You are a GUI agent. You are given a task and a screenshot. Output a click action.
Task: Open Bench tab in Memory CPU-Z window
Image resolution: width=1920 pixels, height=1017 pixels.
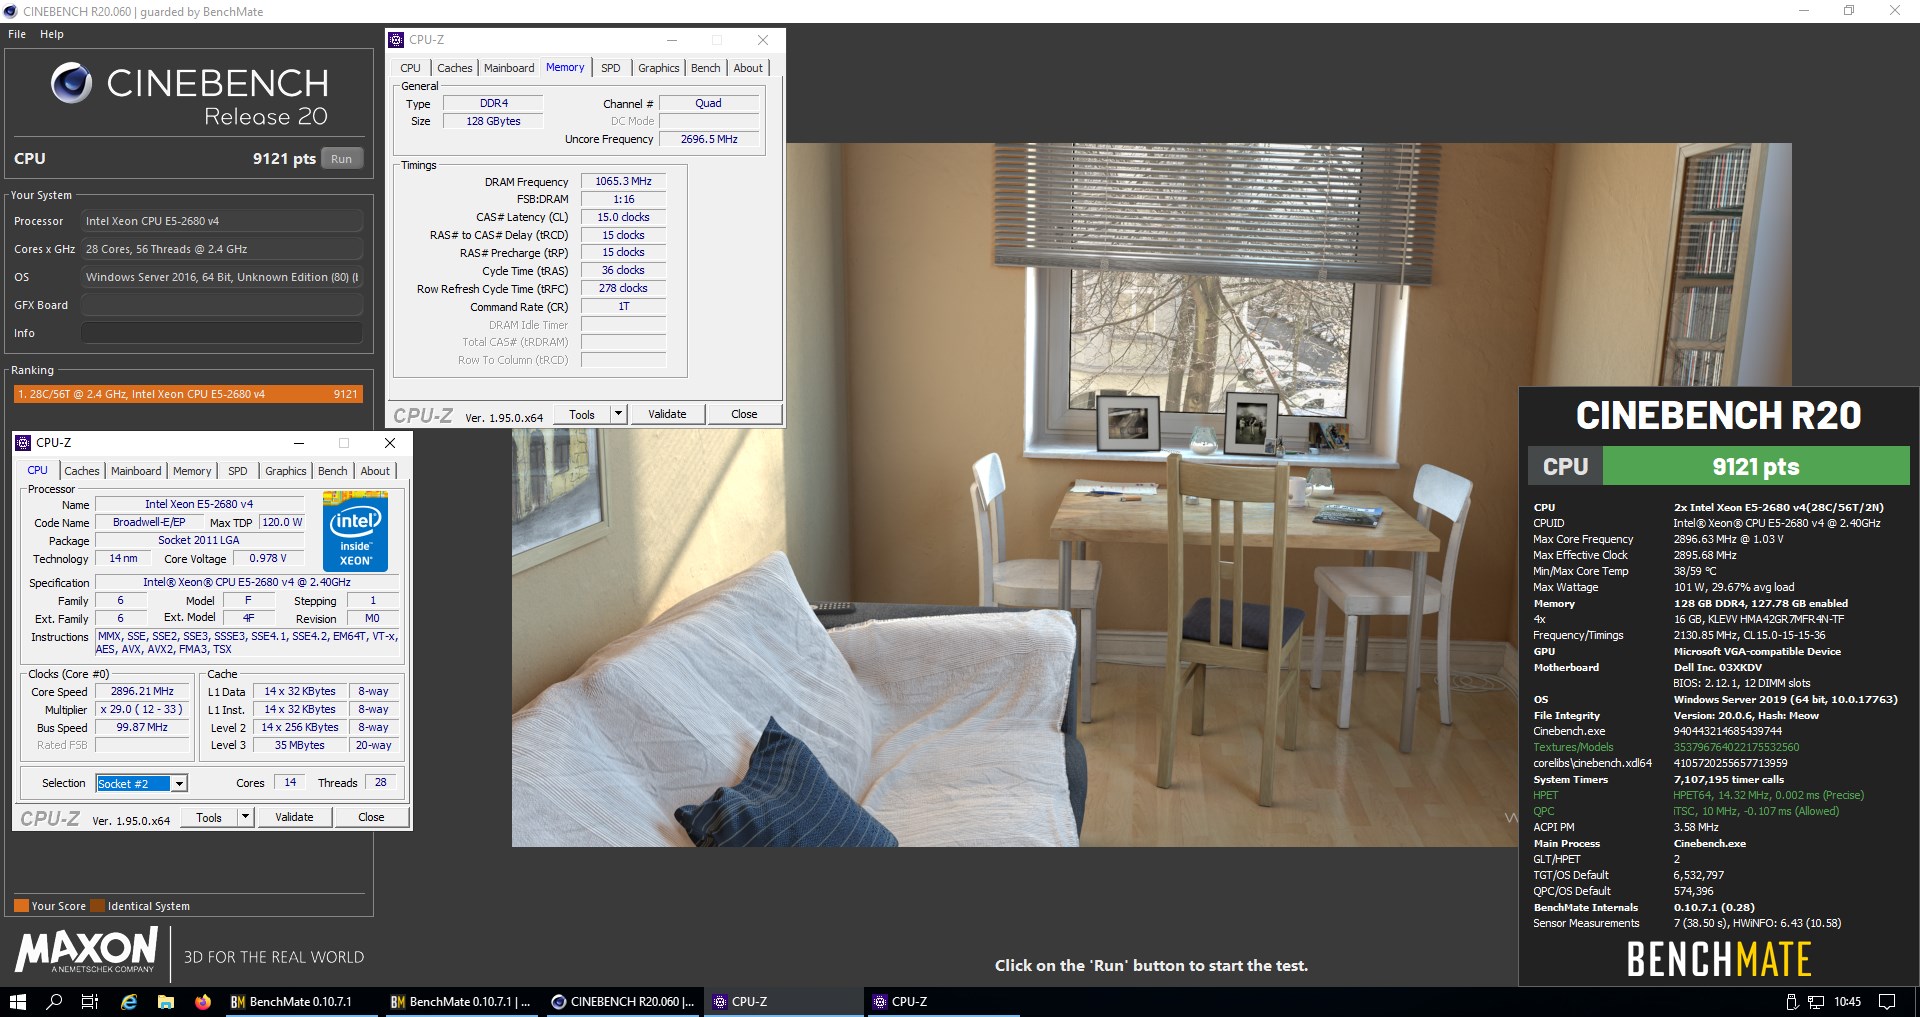pos(706,68)
